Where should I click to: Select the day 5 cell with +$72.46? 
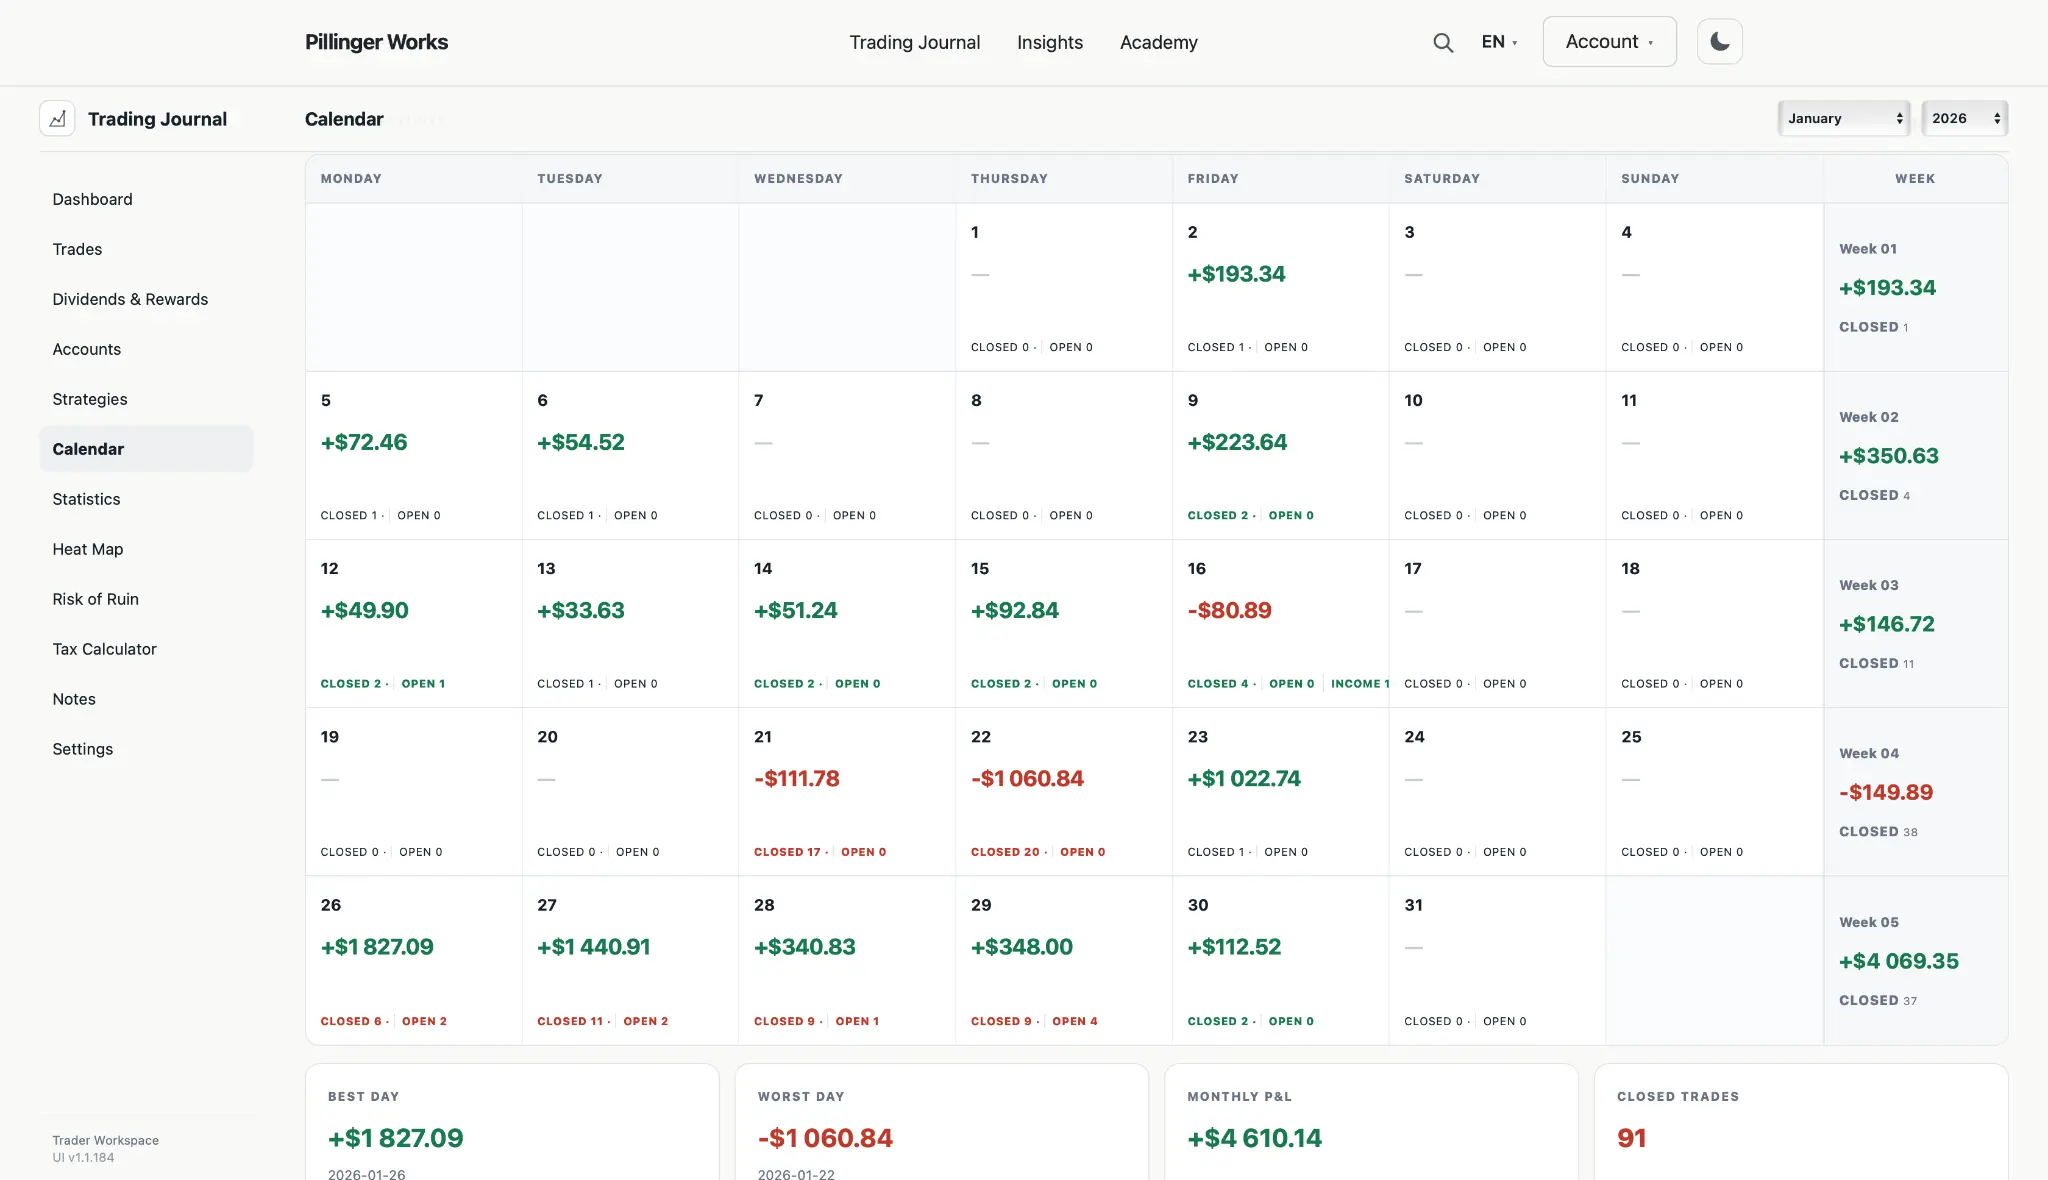pyautogui.click(x=414, y=456)
